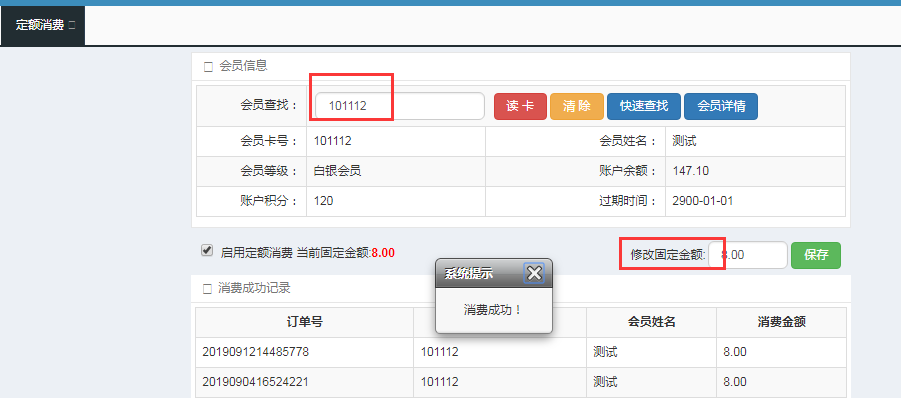The height and width of the screenshot is (398, 901).
Task: Close the 定额消费 tab with its small icon
Action: pos(72,25)
